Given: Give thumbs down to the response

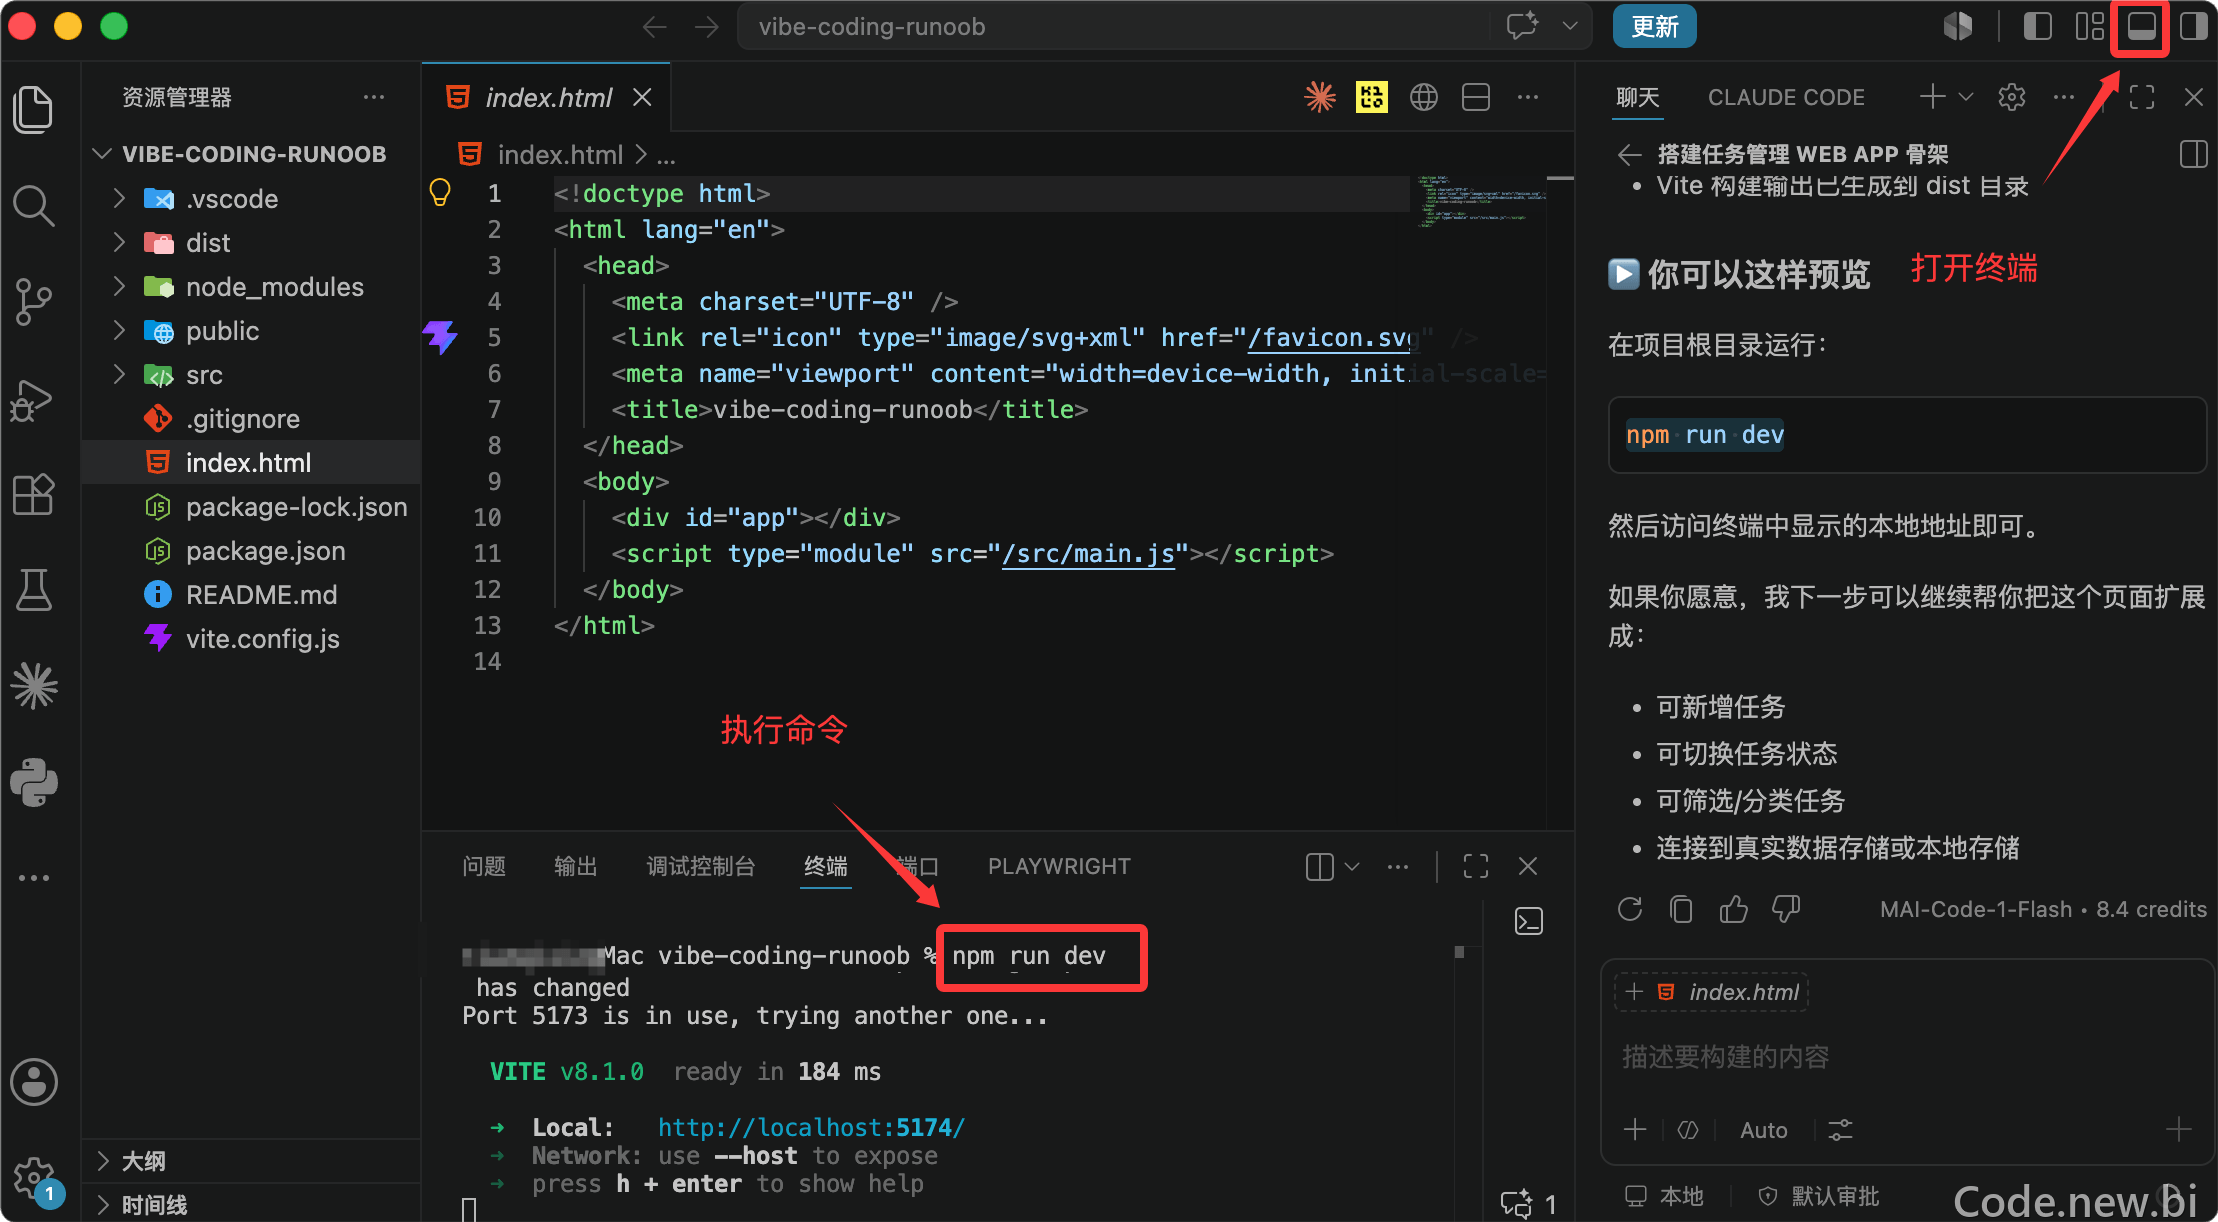Looking at the screenshot, I should [1786, 909].
